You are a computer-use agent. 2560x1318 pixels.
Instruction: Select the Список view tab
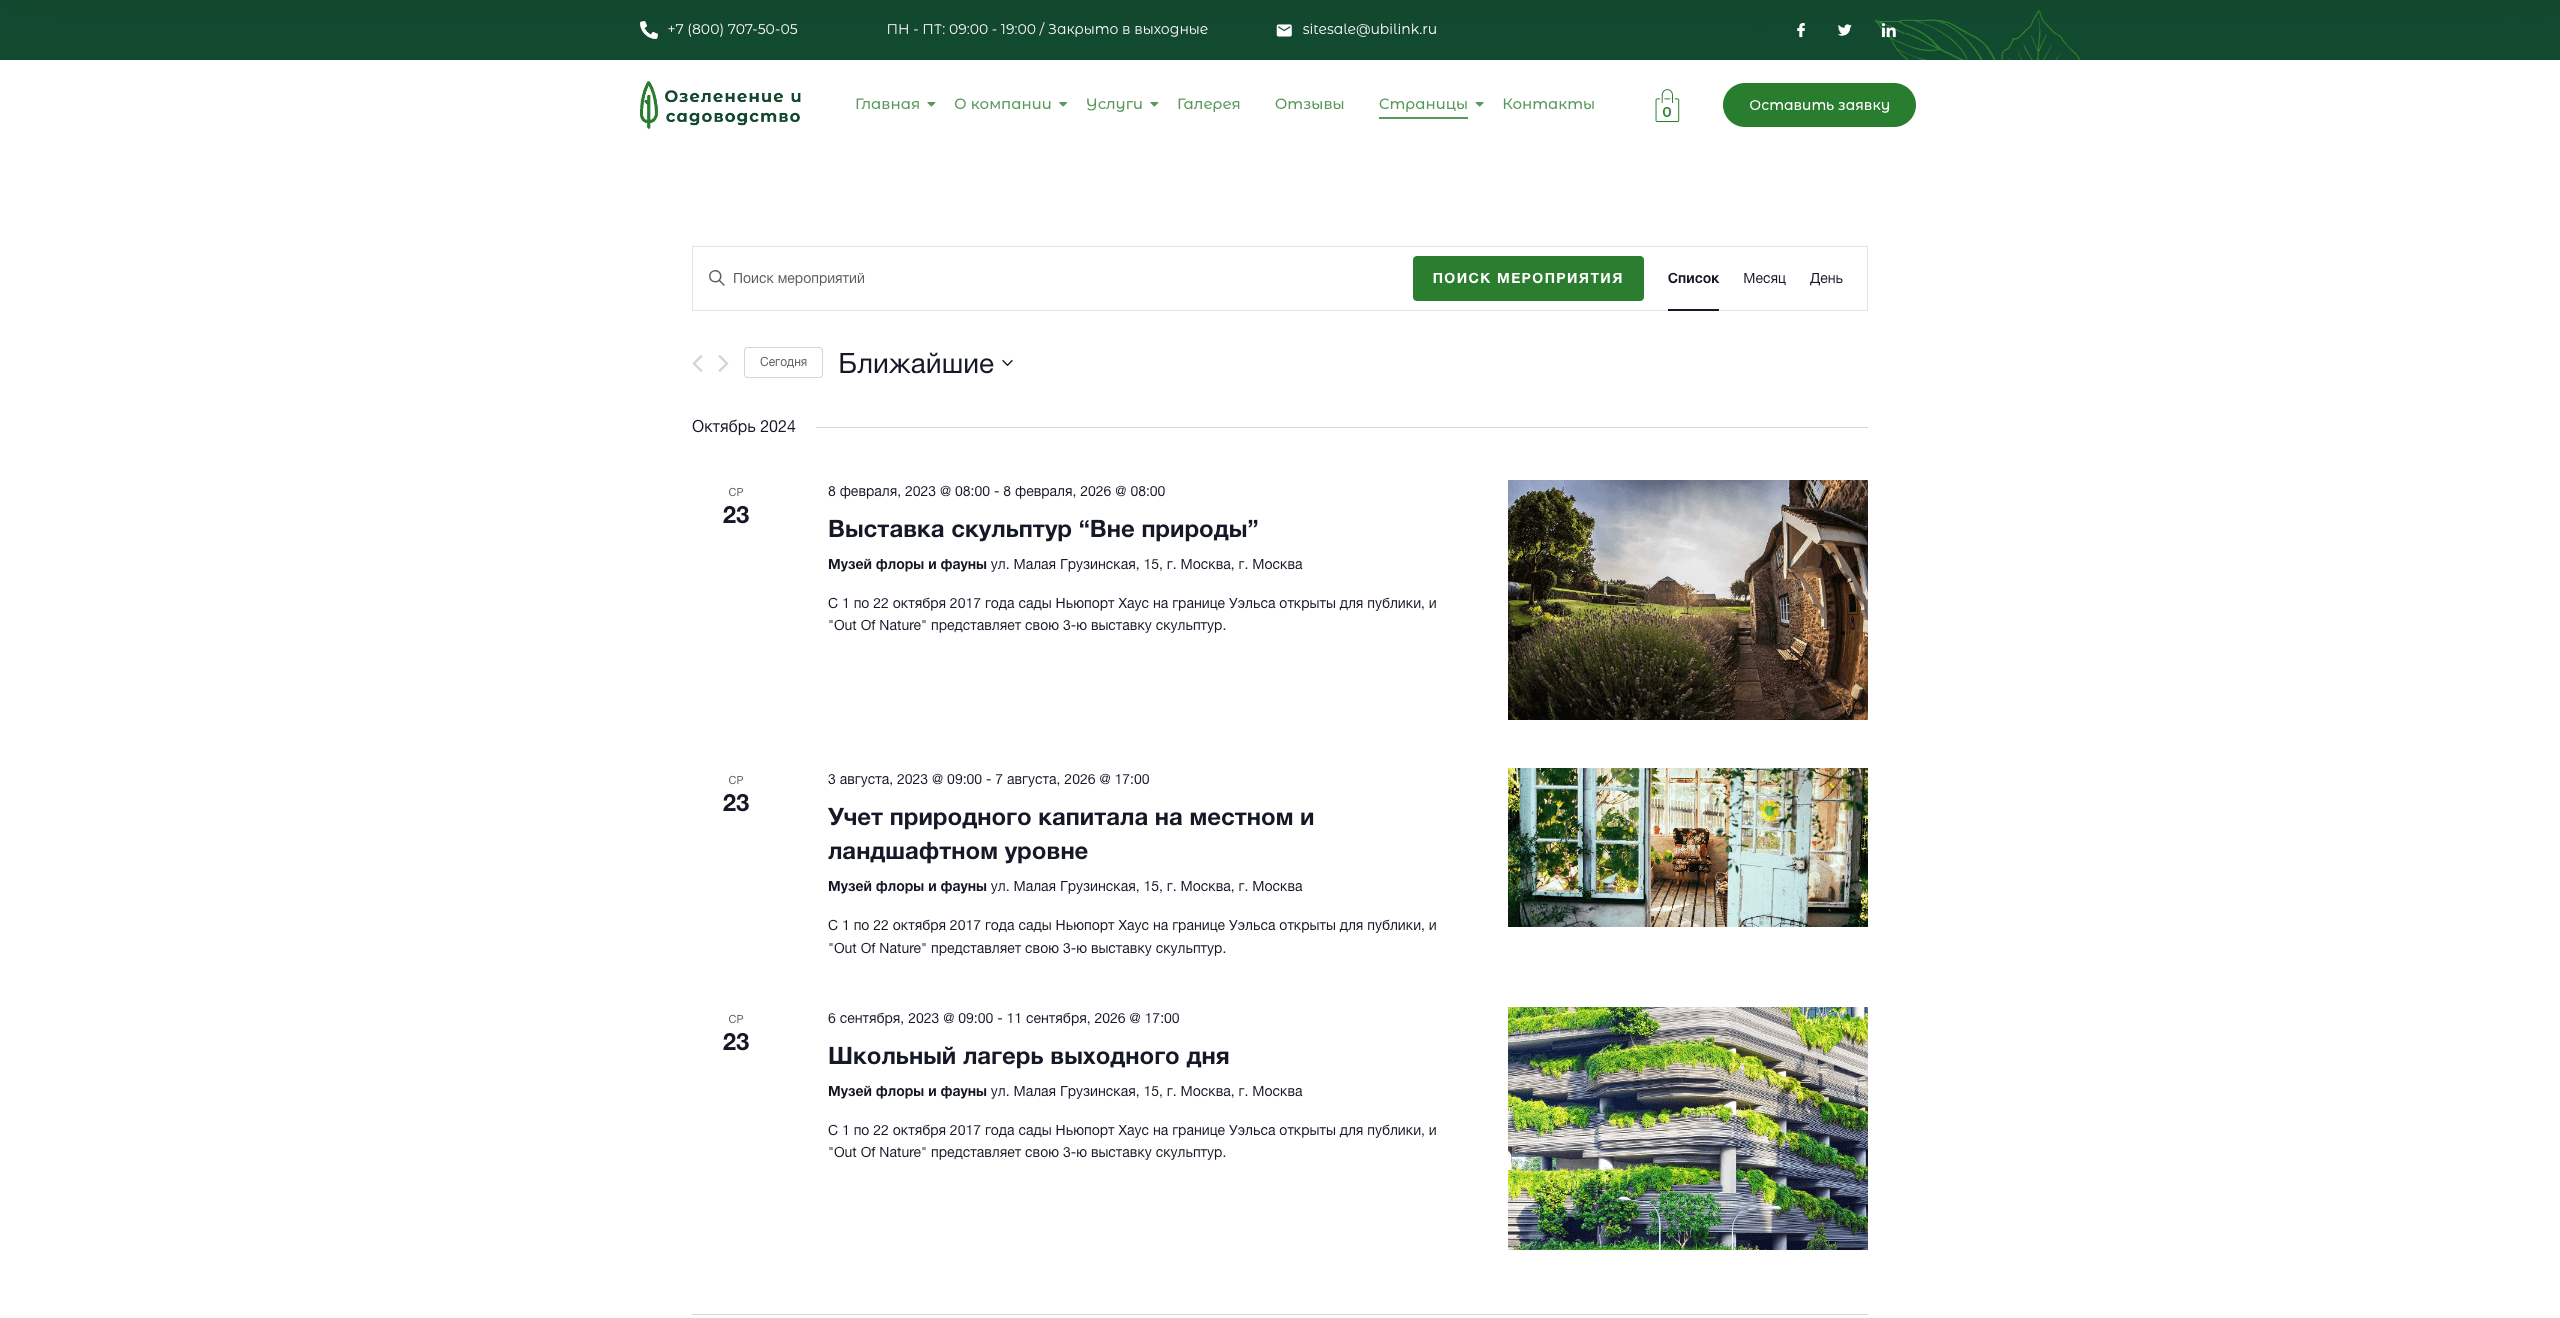coord(1692,278)
